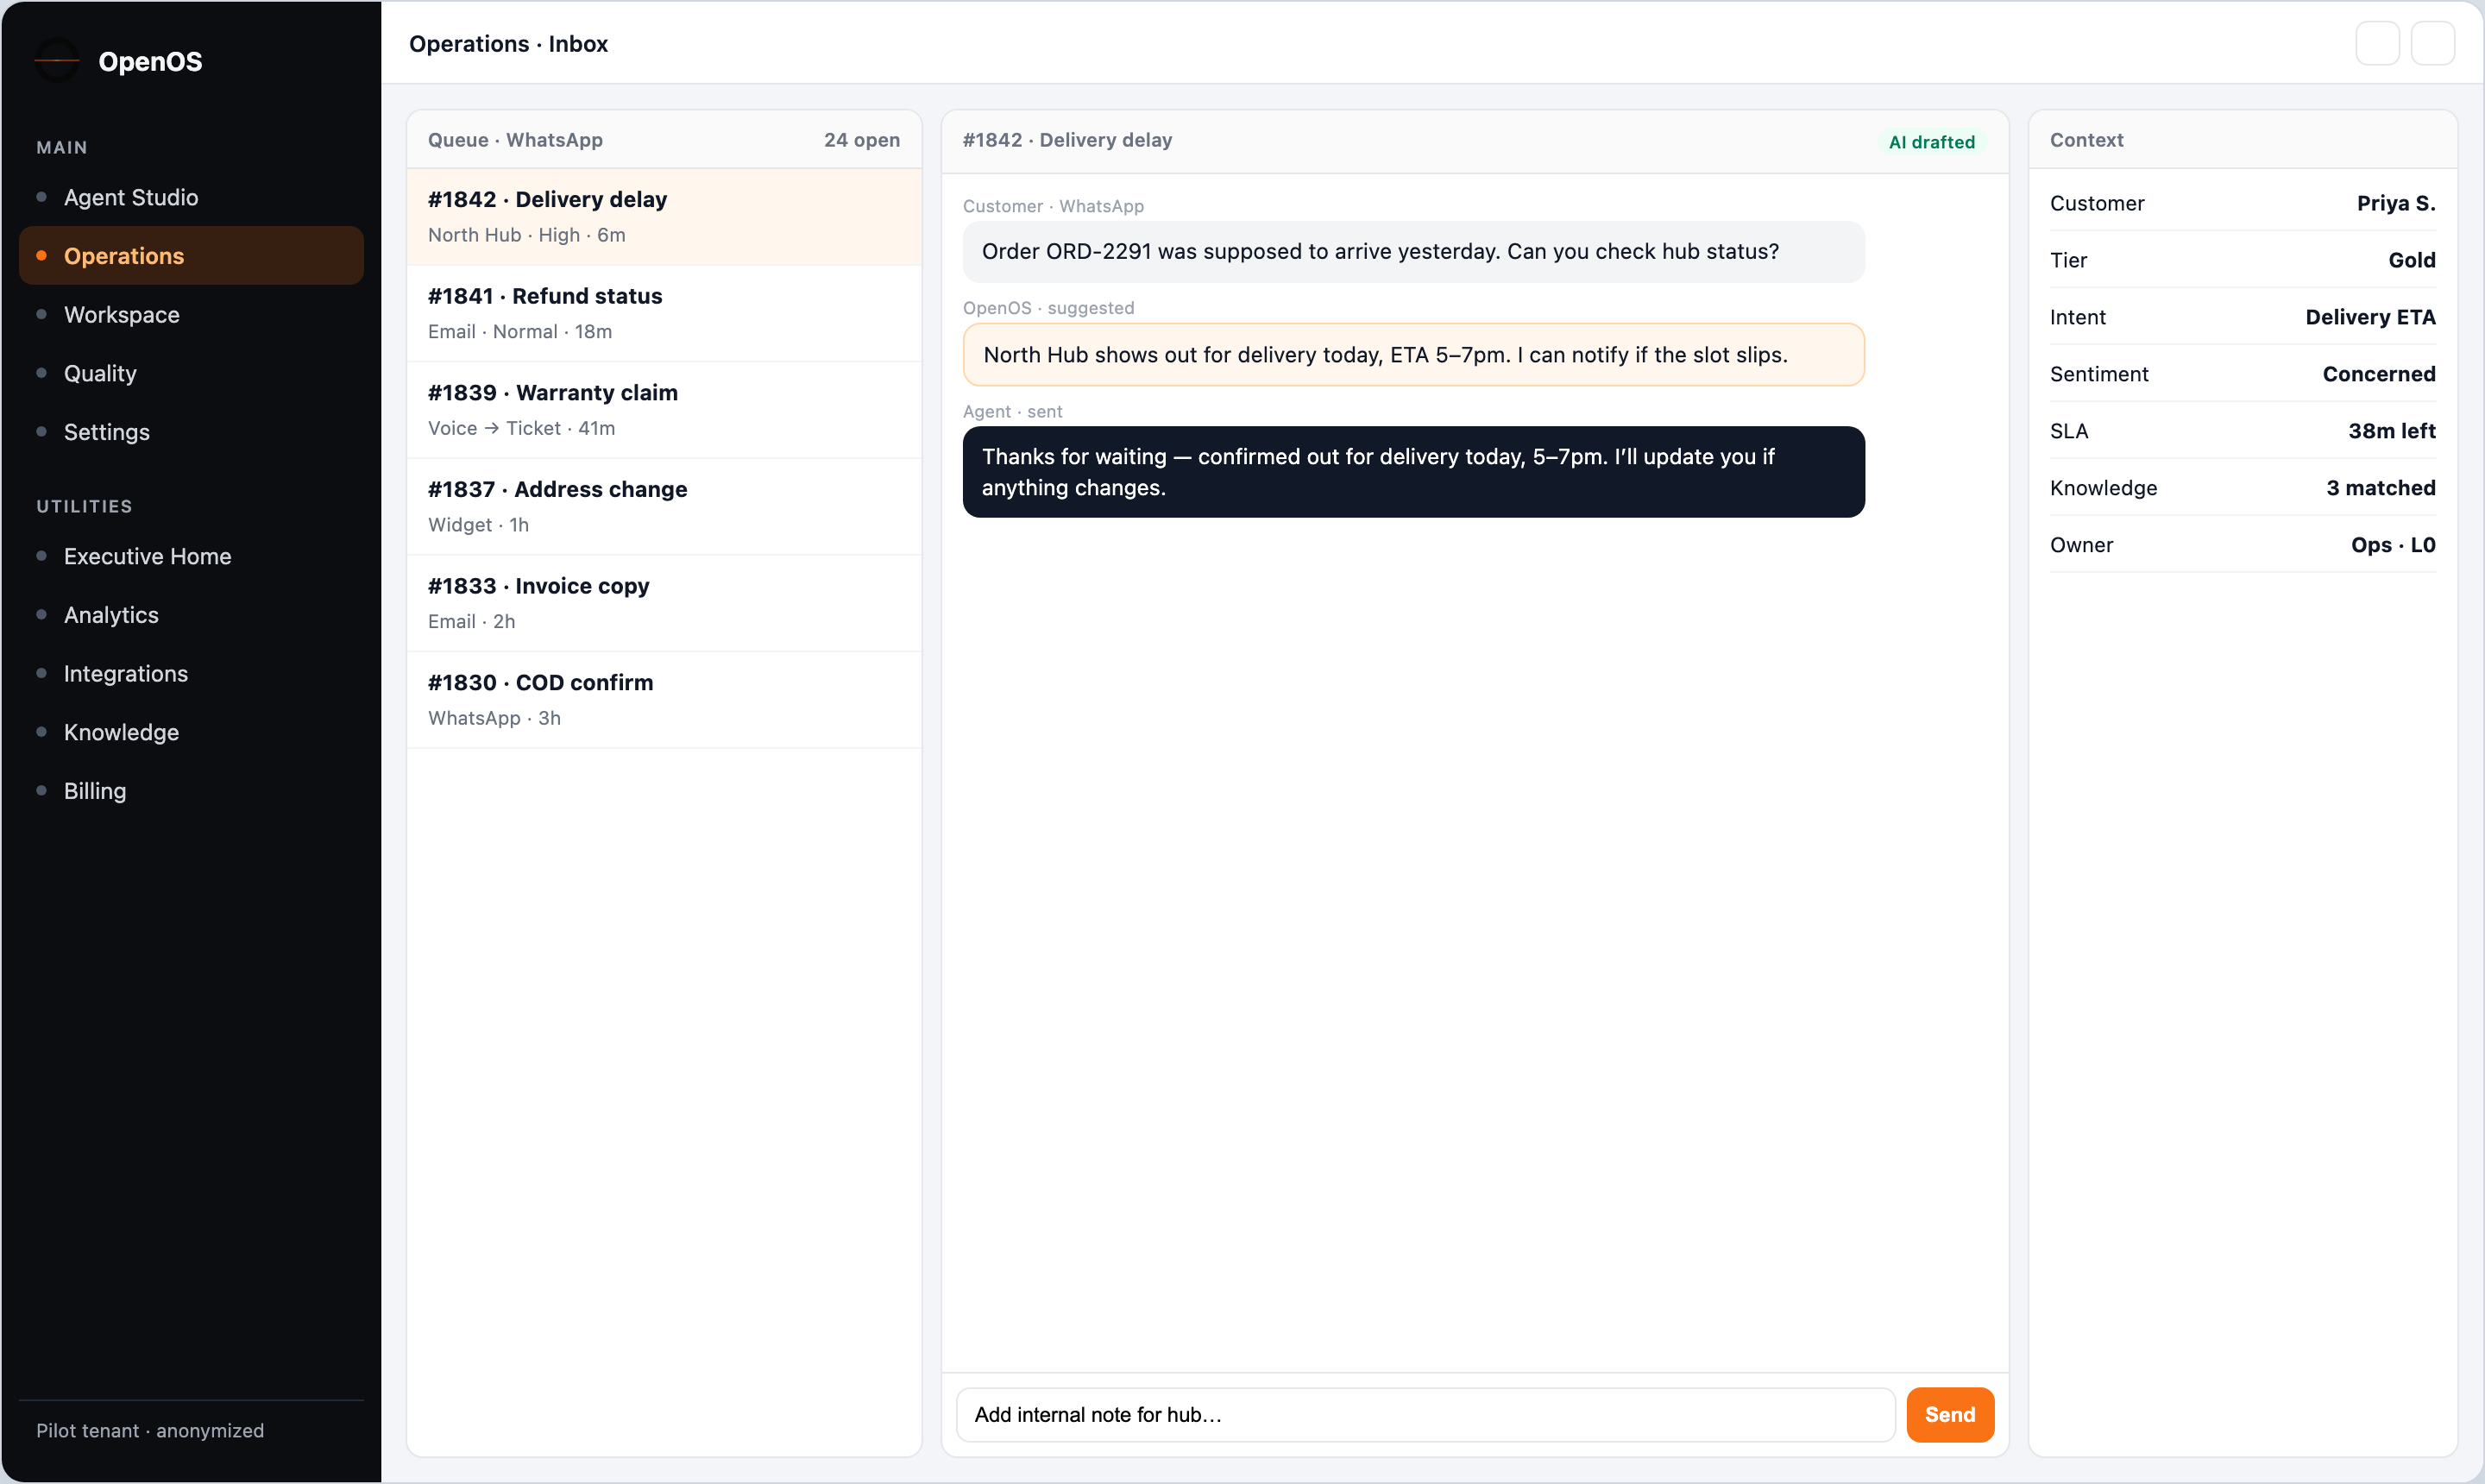Click the agent's sent message bubble

tap(1413, 472)
